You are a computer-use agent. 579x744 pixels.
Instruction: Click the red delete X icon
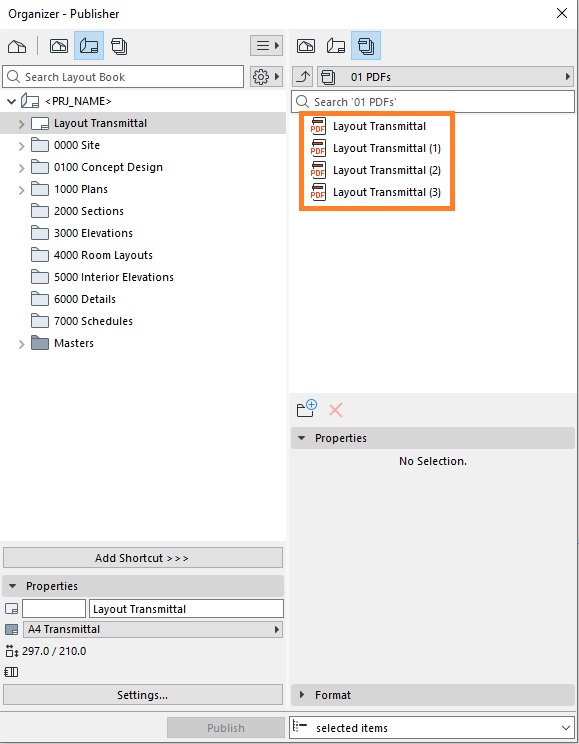[x=336, y=409]
